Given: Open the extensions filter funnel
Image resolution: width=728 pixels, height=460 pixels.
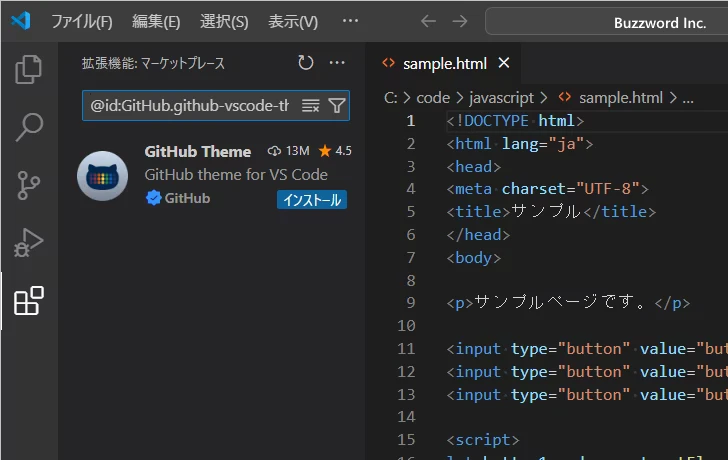Looking at the screenshot, I should tap(336, 105).
